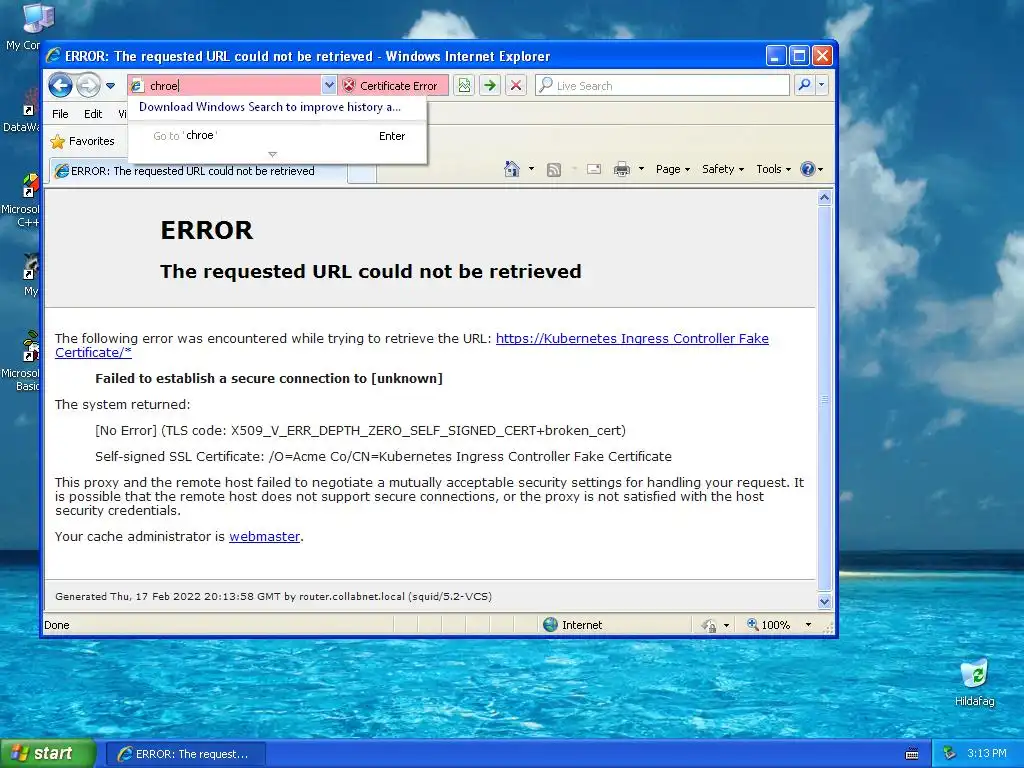The width and height of the screenshot is (1024, 768).
Task: Open the Windows Start menu
Action: click(47, 753)
